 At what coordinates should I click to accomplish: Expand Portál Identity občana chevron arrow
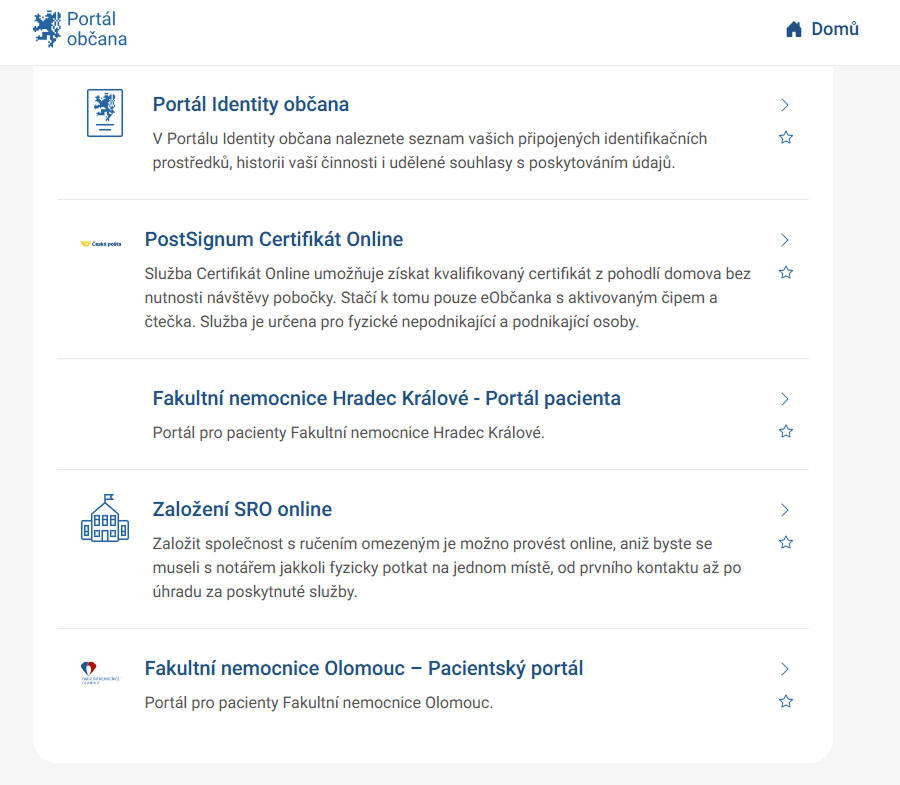tap(785, 105)
